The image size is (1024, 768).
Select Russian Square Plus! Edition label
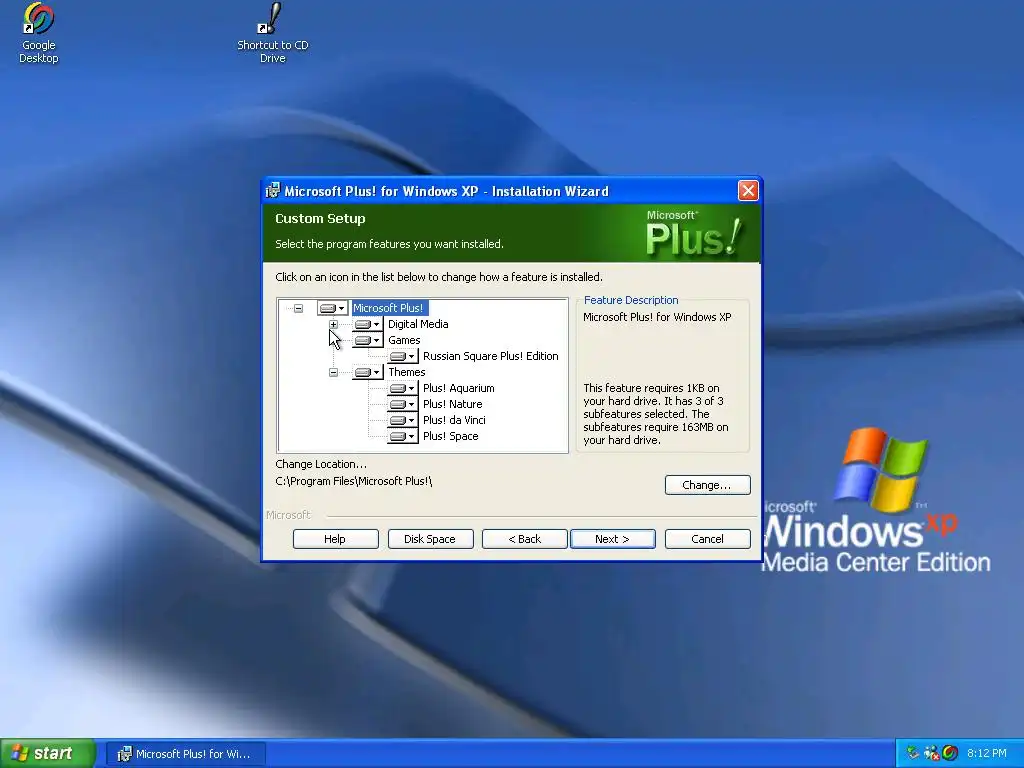490,356
